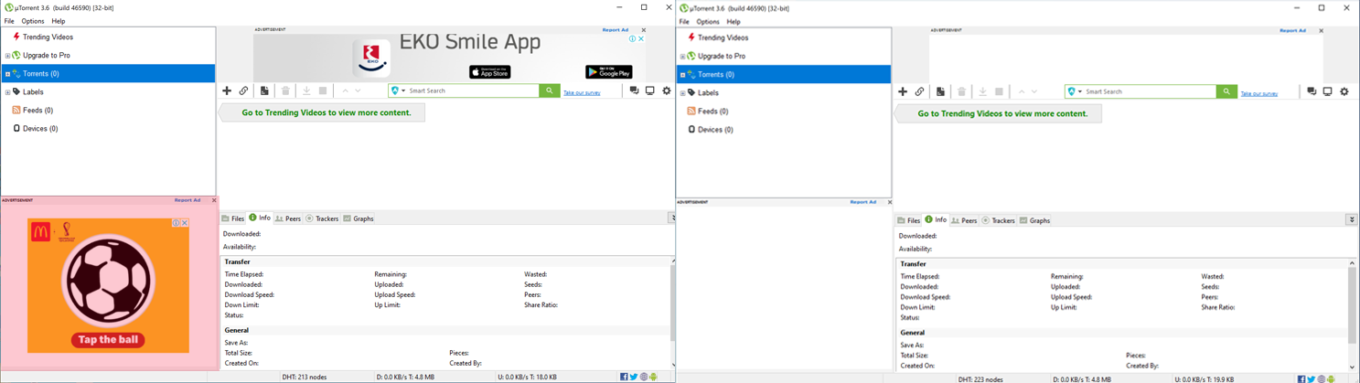Facebook icon in left window status bar
Viewport: 1360px width, 383px height.
coord(624,377)
